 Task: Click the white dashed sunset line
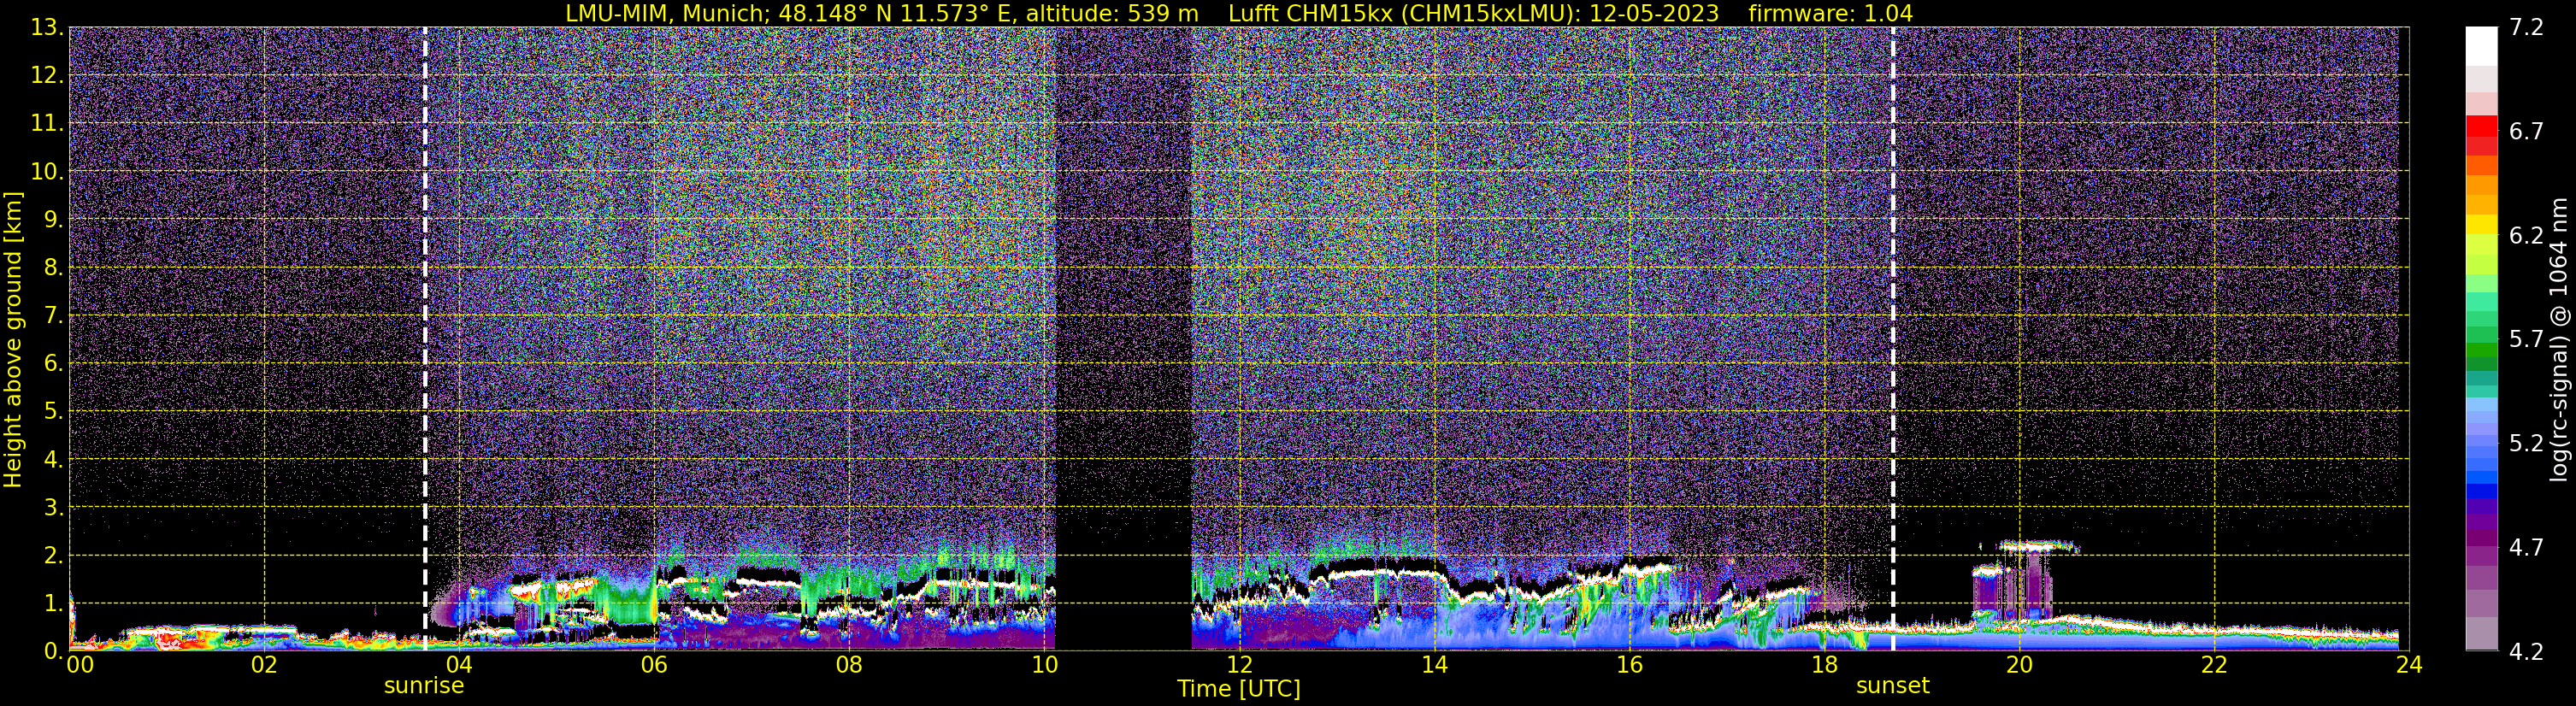(1893, 339)
